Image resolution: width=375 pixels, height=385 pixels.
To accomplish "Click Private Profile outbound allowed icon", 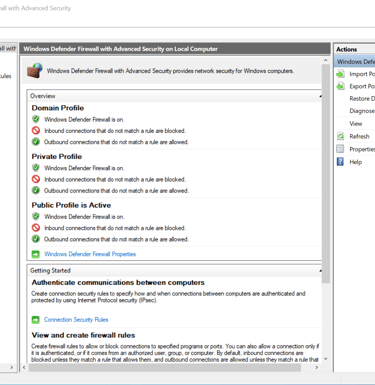I will [36, 191].
